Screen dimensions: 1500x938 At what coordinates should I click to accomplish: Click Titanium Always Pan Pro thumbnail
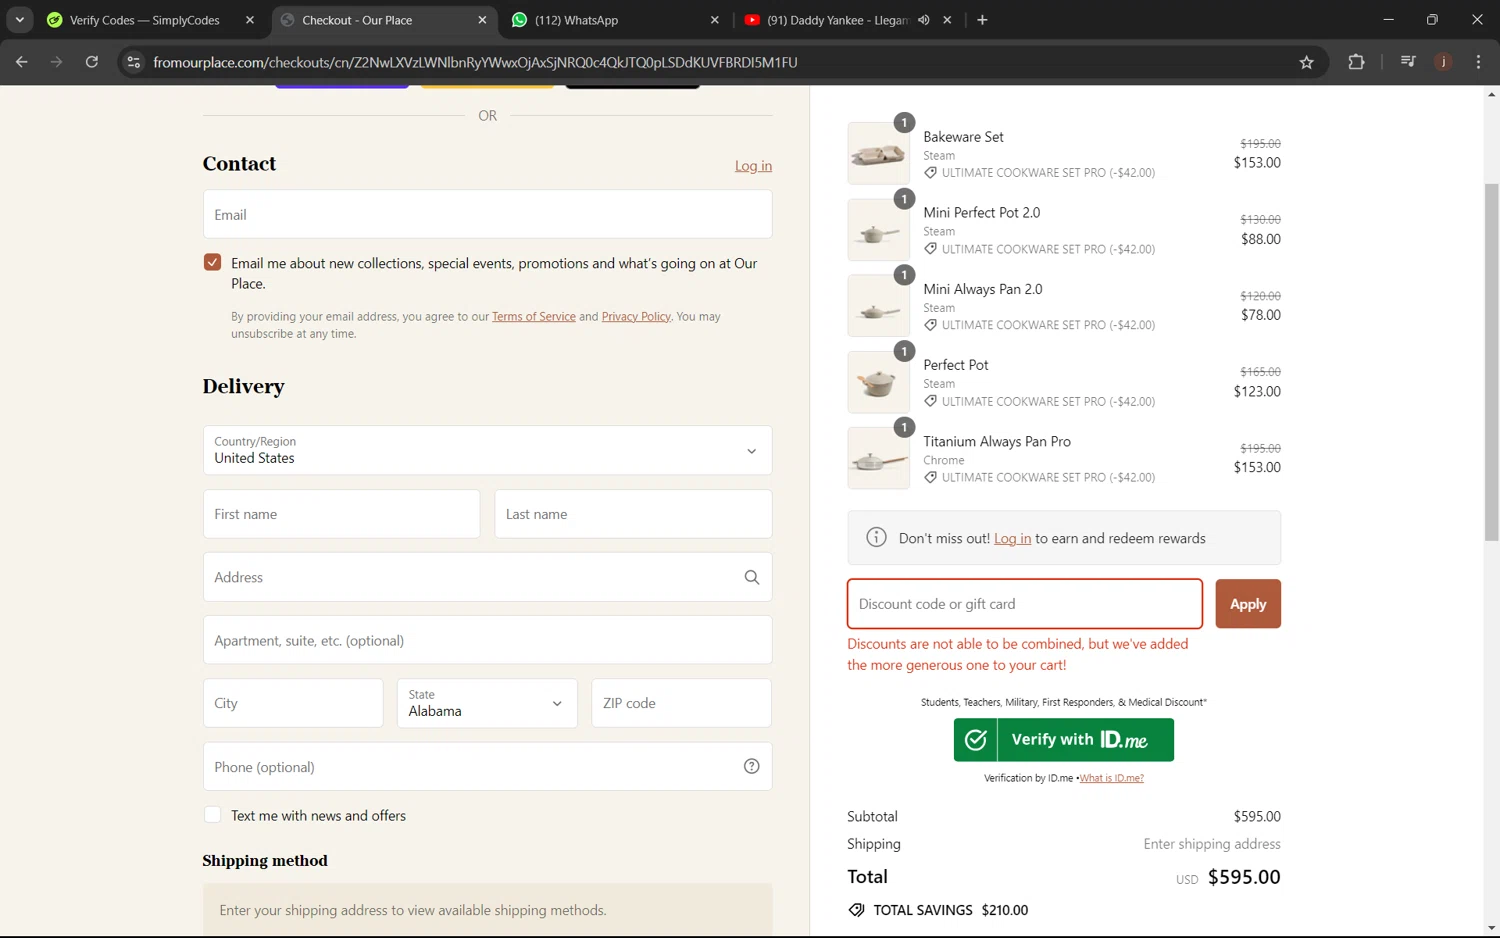[878, 458]
